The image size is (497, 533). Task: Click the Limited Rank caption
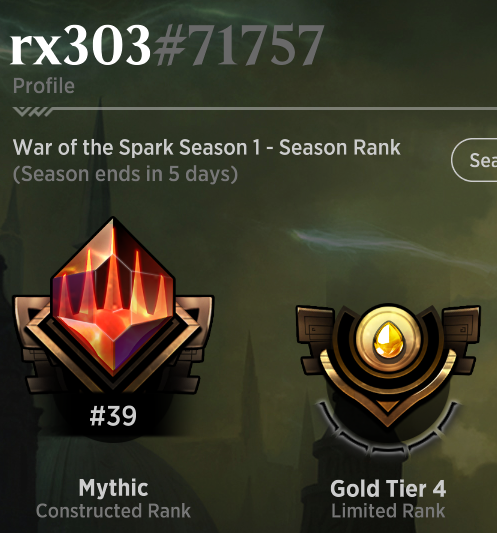[x=388, y=511]
